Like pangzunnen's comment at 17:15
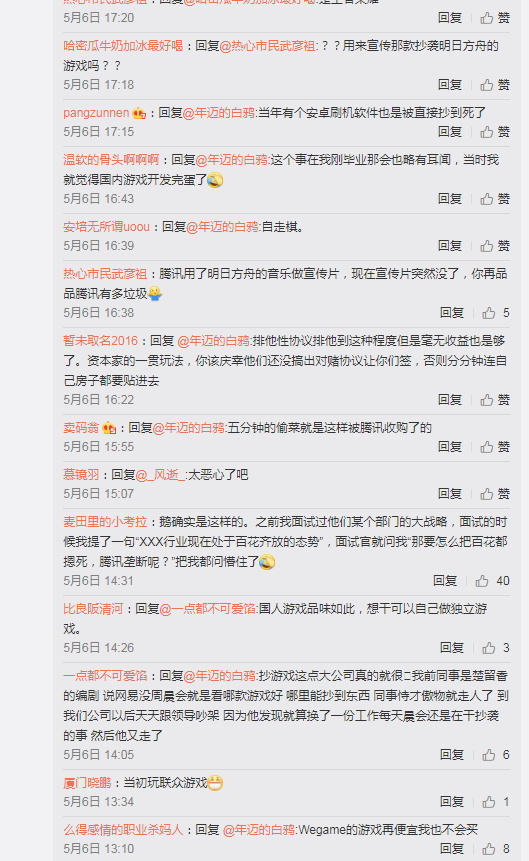The image size is (529, 861). (x=495, y=132)
